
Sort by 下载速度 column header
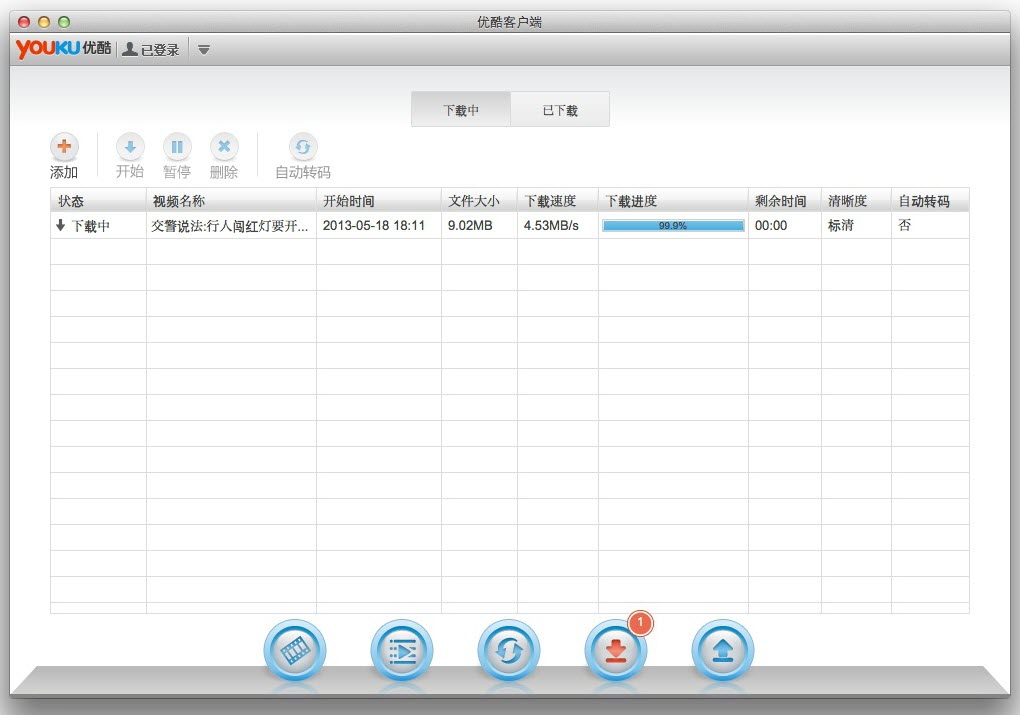557,201
